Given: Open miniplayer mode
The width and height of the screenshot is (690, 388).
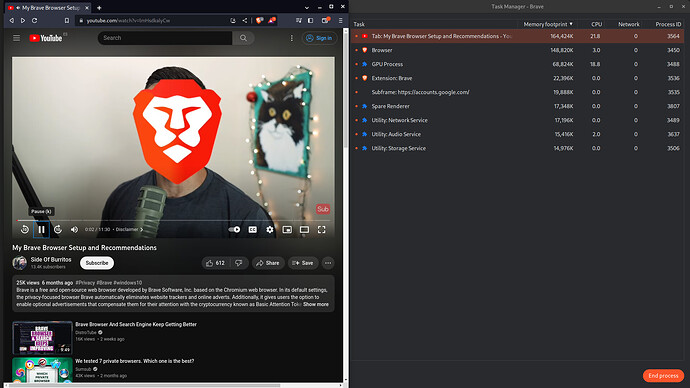Looking at the screenshot, I should pyautogui.click(x=287, y=230).
